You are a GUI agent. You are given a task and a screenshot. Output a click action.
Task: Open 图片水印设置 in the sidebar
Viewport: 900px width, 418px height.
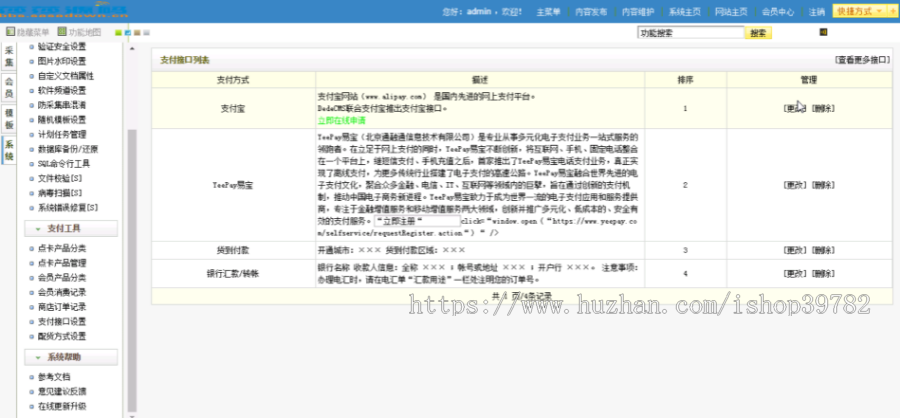tap(62, 61)
